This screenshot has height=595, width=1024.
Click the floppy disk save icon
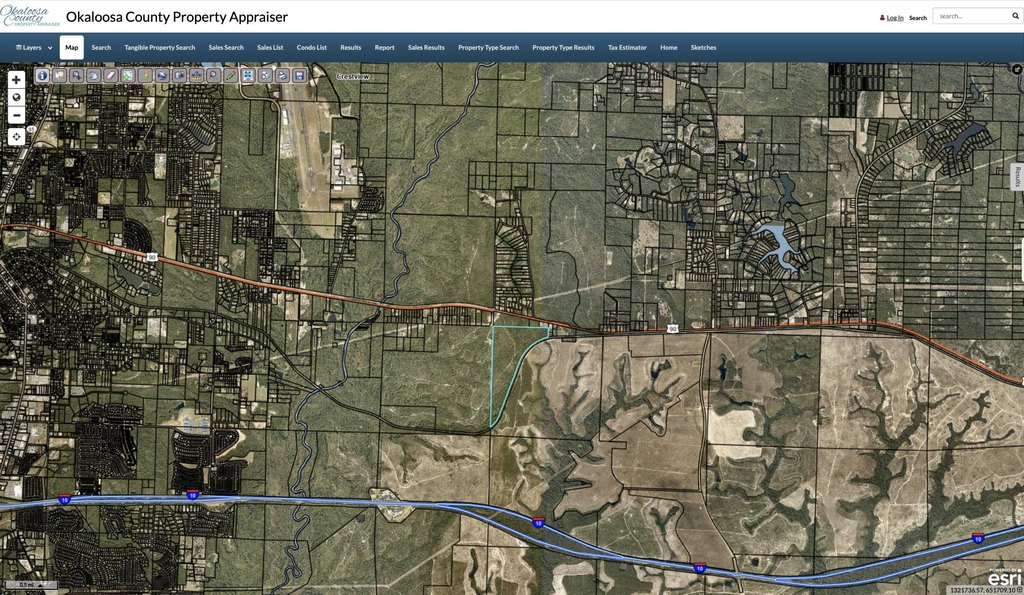(x=299, y=75)
